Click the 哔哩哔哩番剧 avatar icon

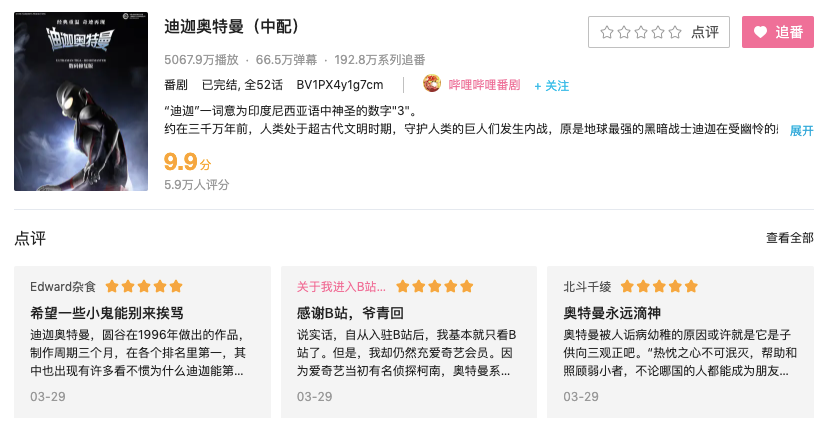click(x=432, y=84)
